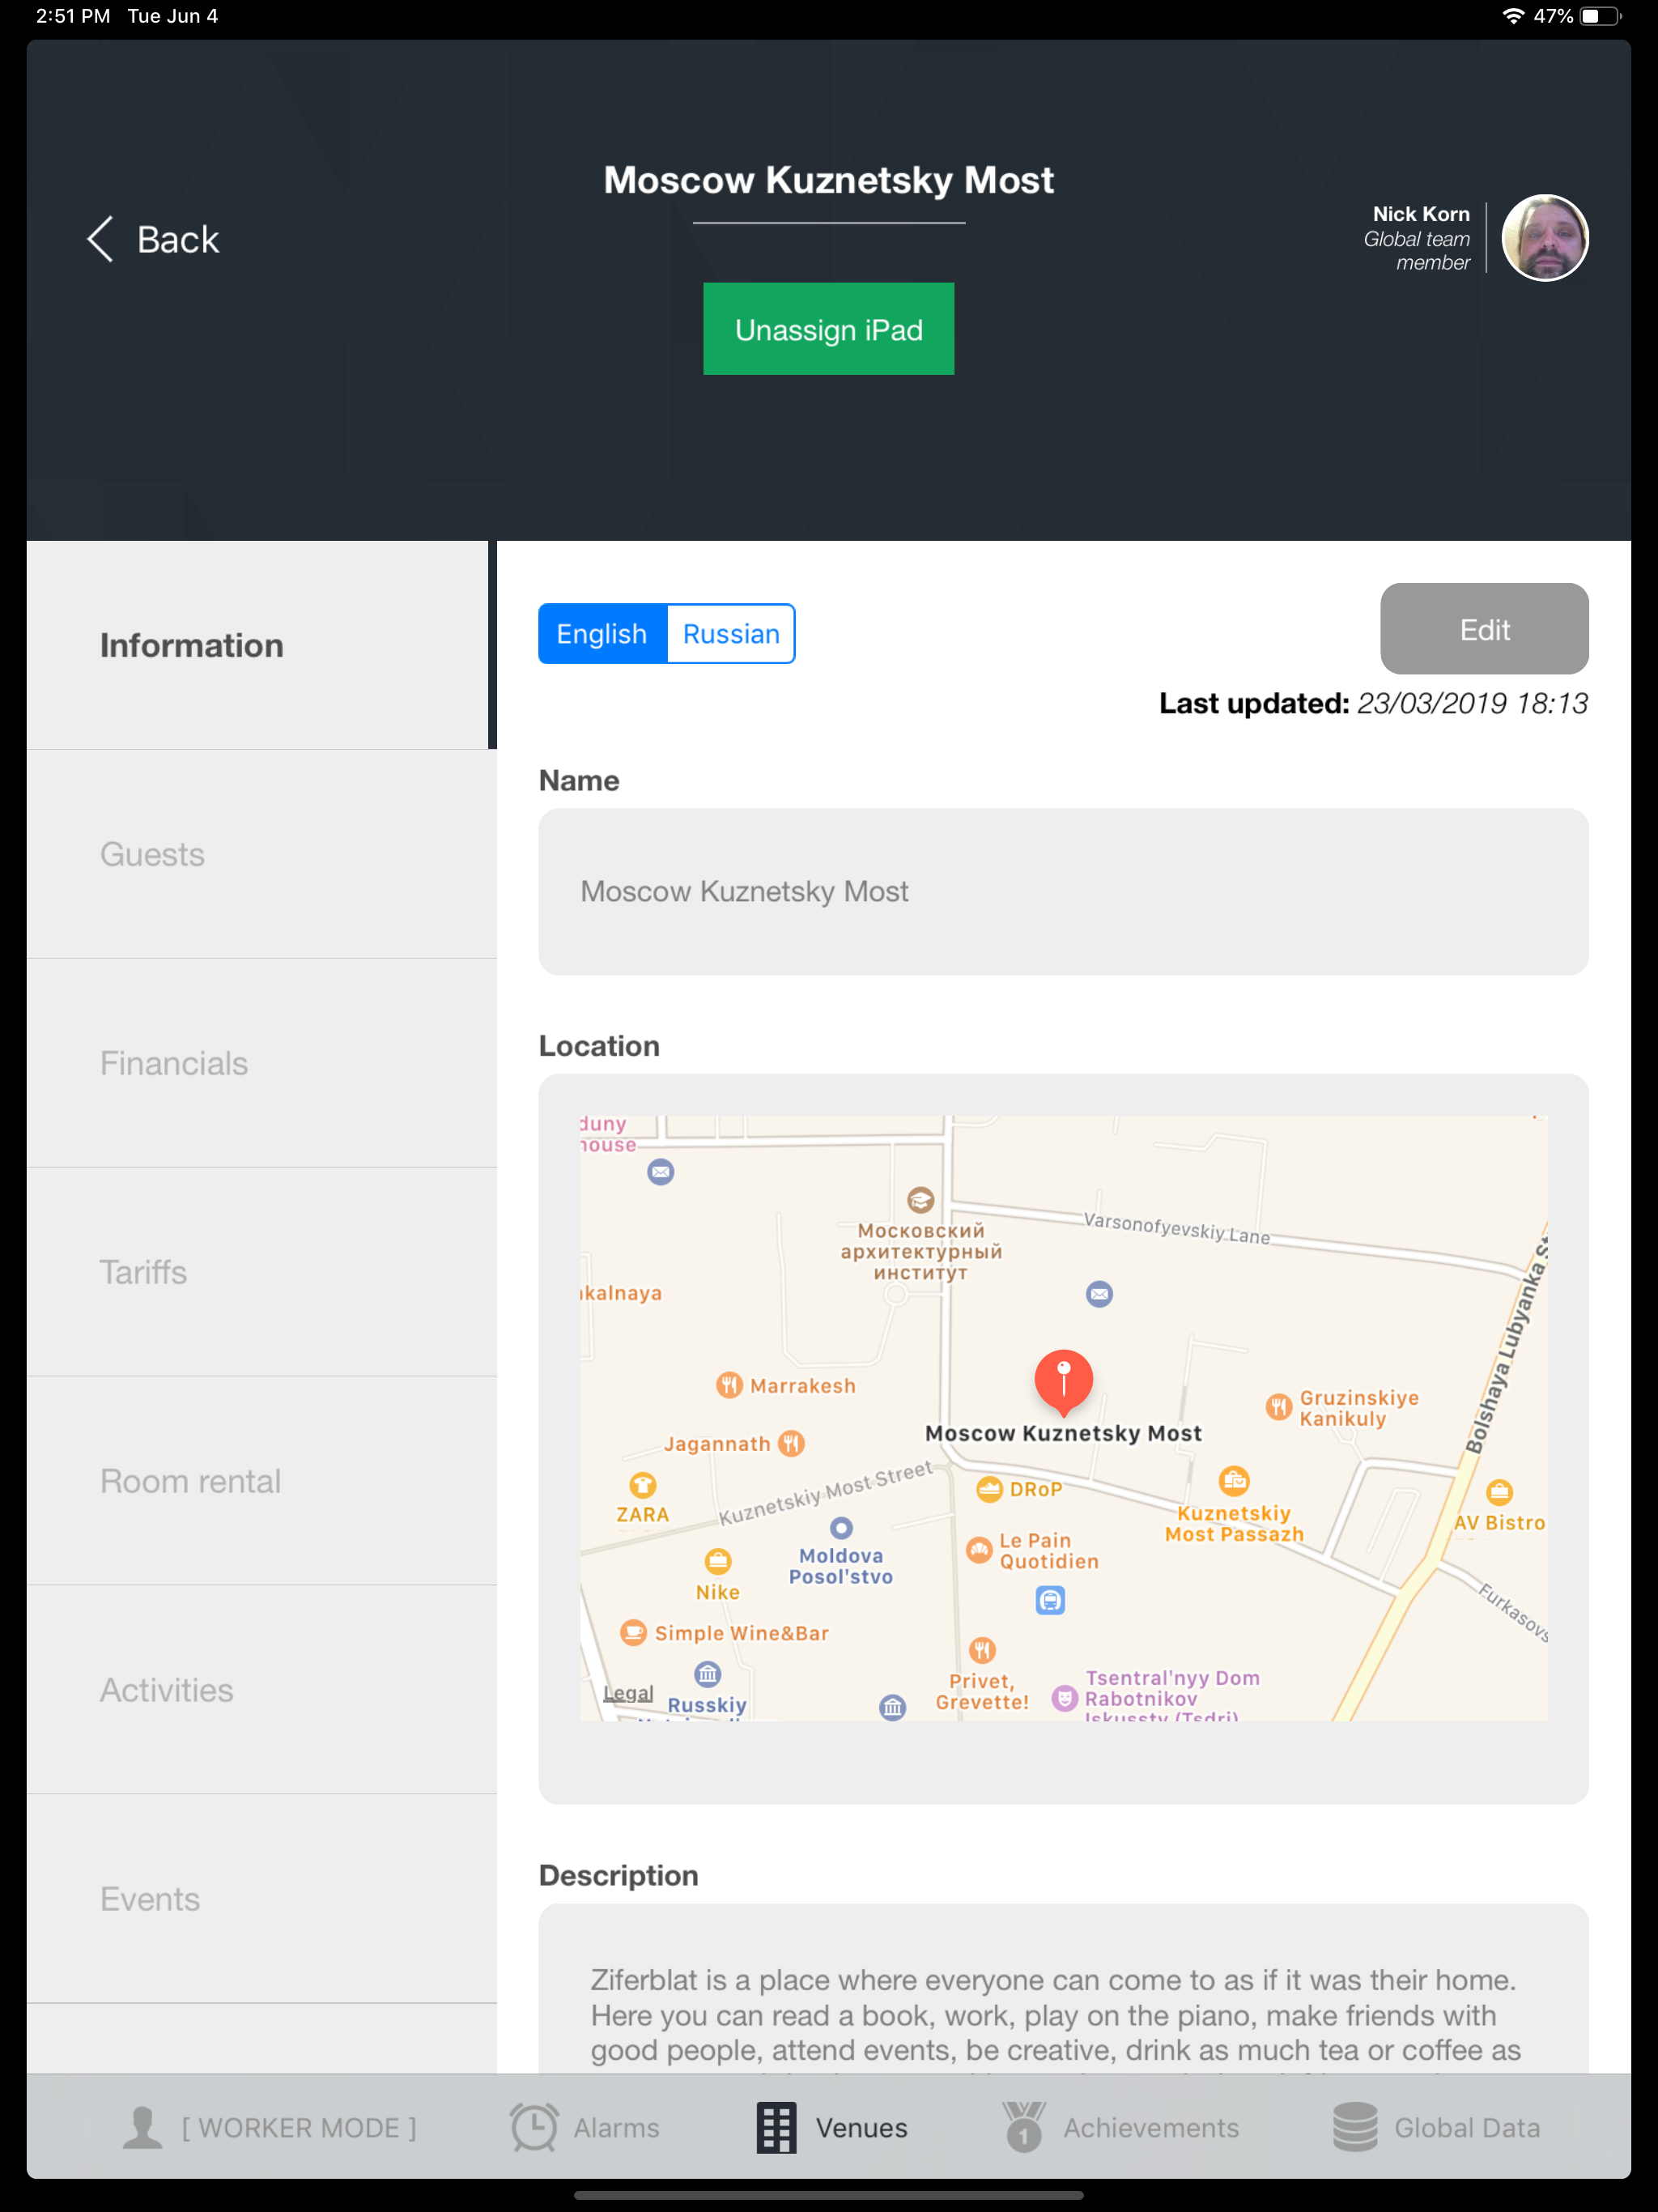Screen dimensions: 1658x2212
Task: Tap the Wi-Fi status icon
Action: 1513,16
